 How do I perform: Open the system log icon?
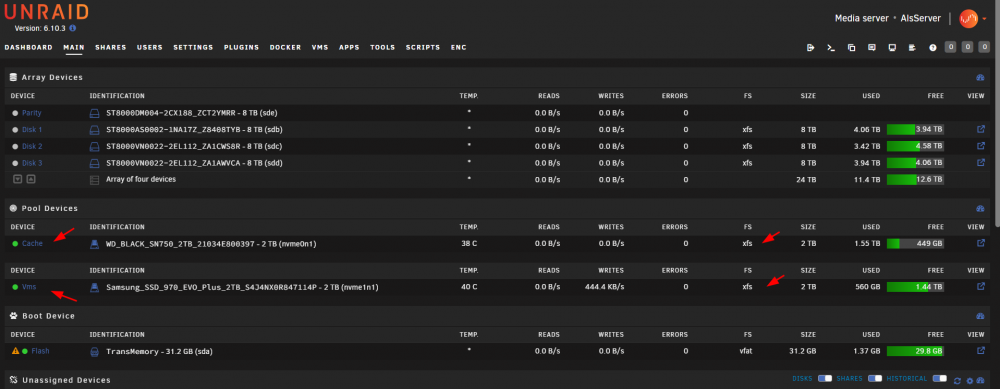912,47
